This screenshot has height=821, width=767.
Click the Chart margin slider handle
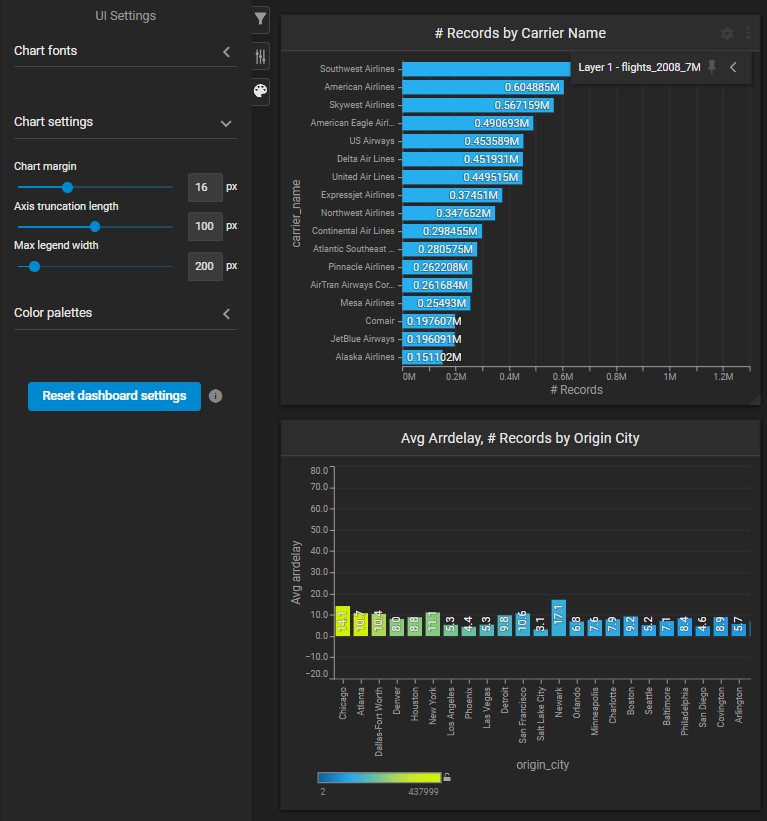[67, 187]
